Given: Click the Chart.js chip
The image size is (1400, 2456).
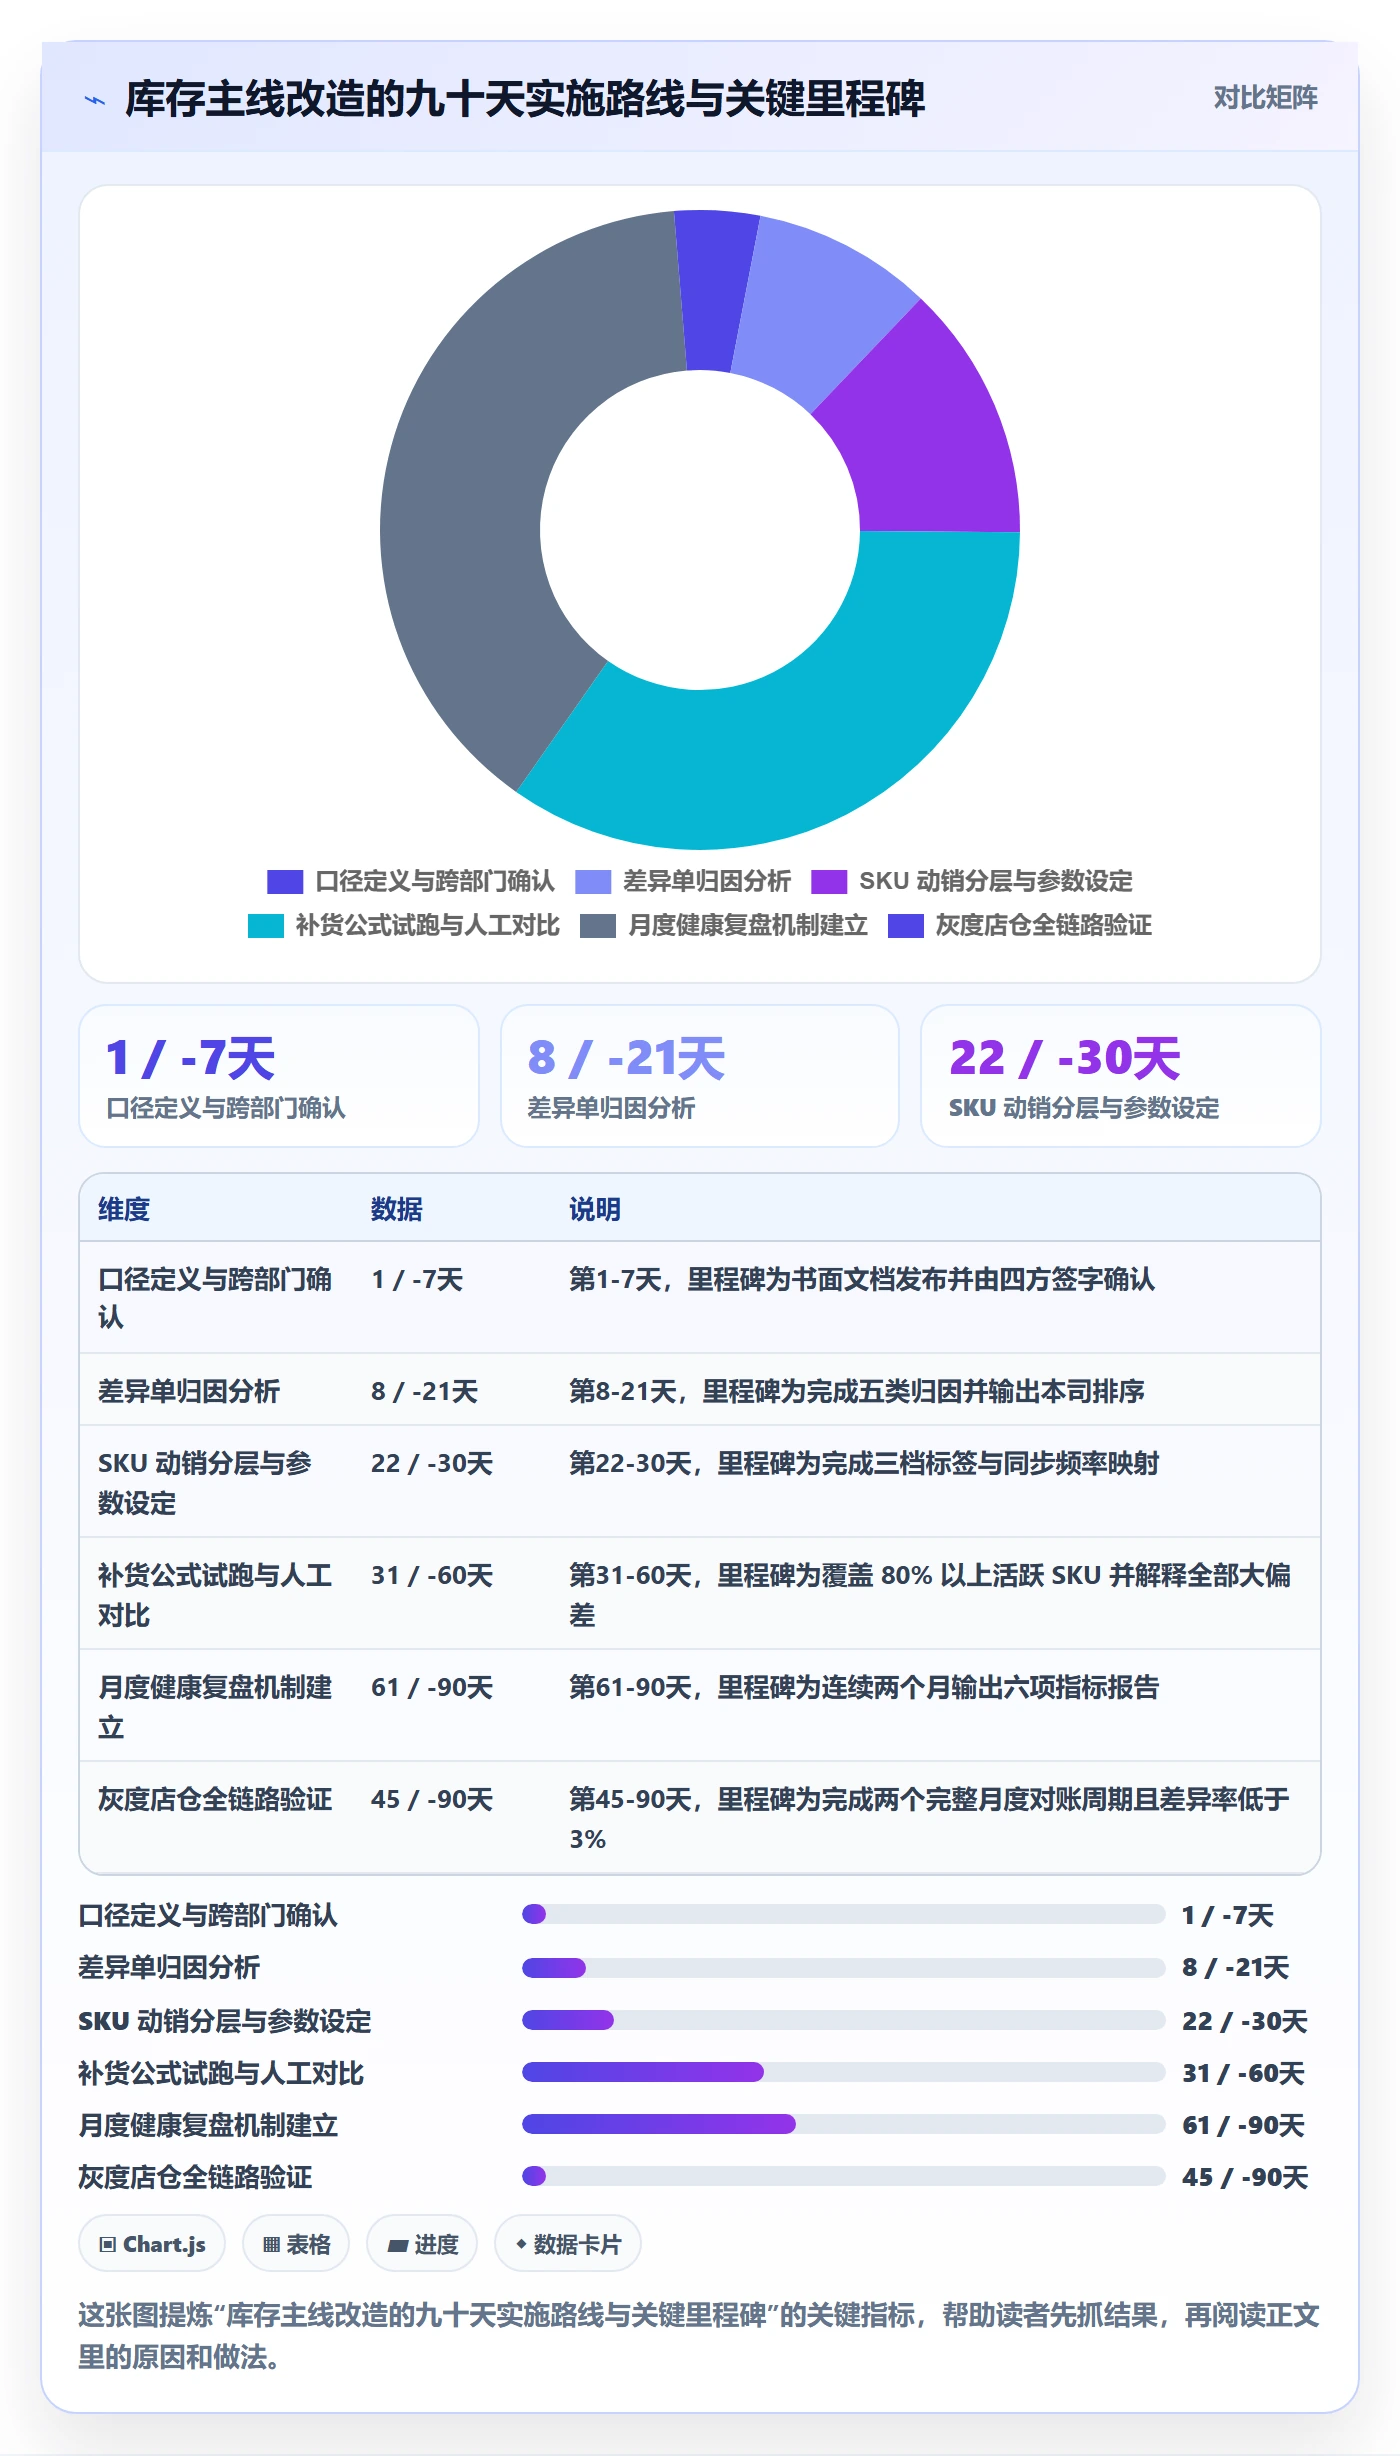Looking at the screenshot, I should pyautogui.click(x=152, y=2244).
